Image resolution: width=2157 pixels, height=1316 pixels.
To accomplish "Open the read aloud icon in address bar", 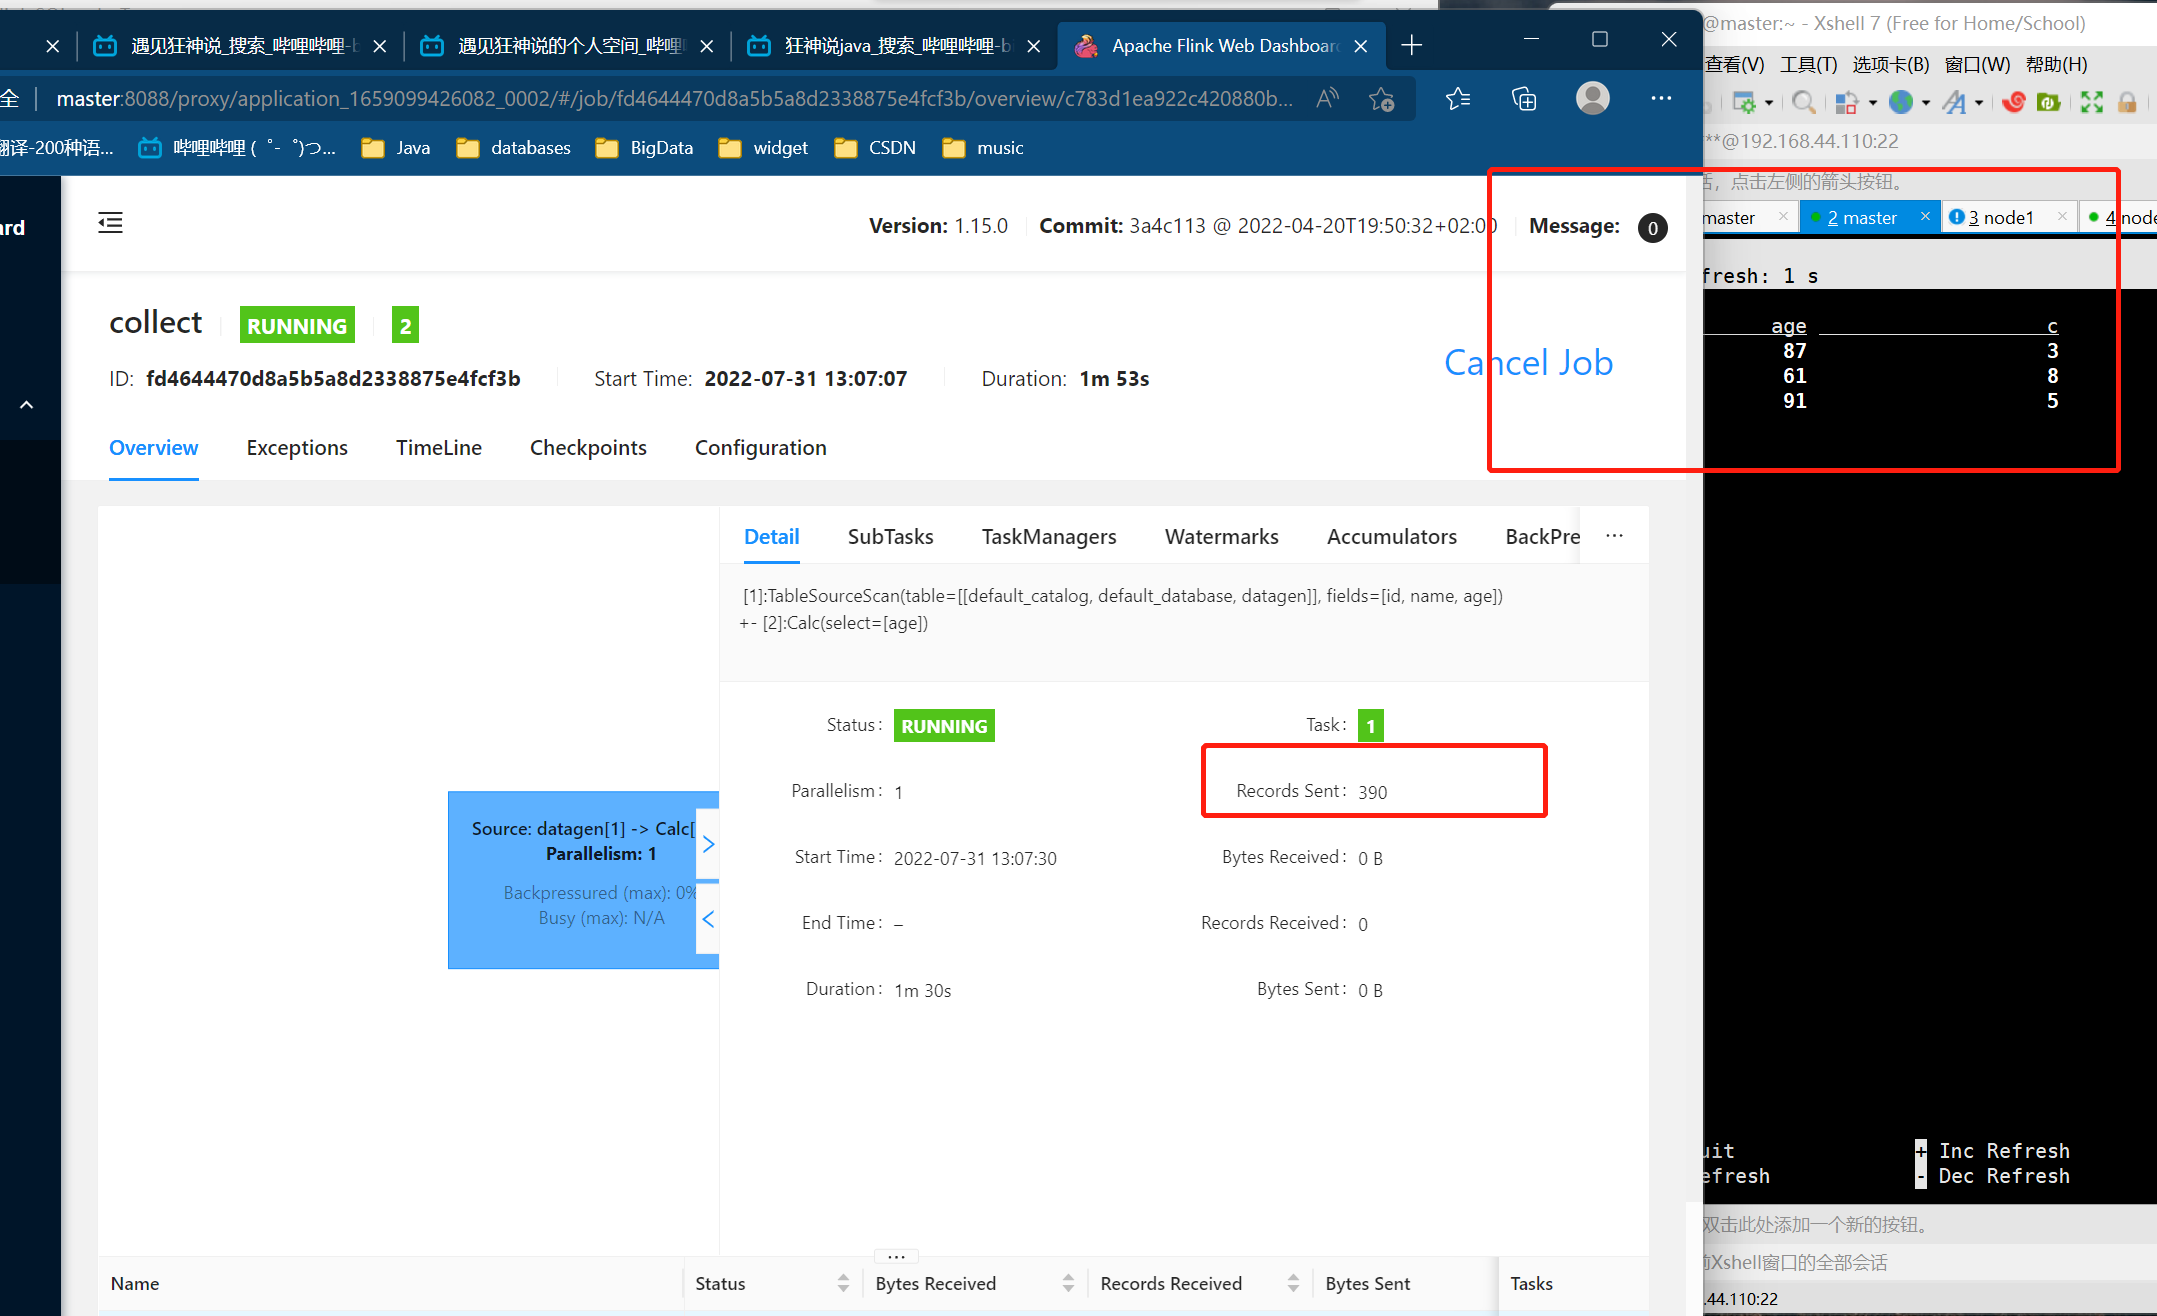I will [x=1327, y=99].
